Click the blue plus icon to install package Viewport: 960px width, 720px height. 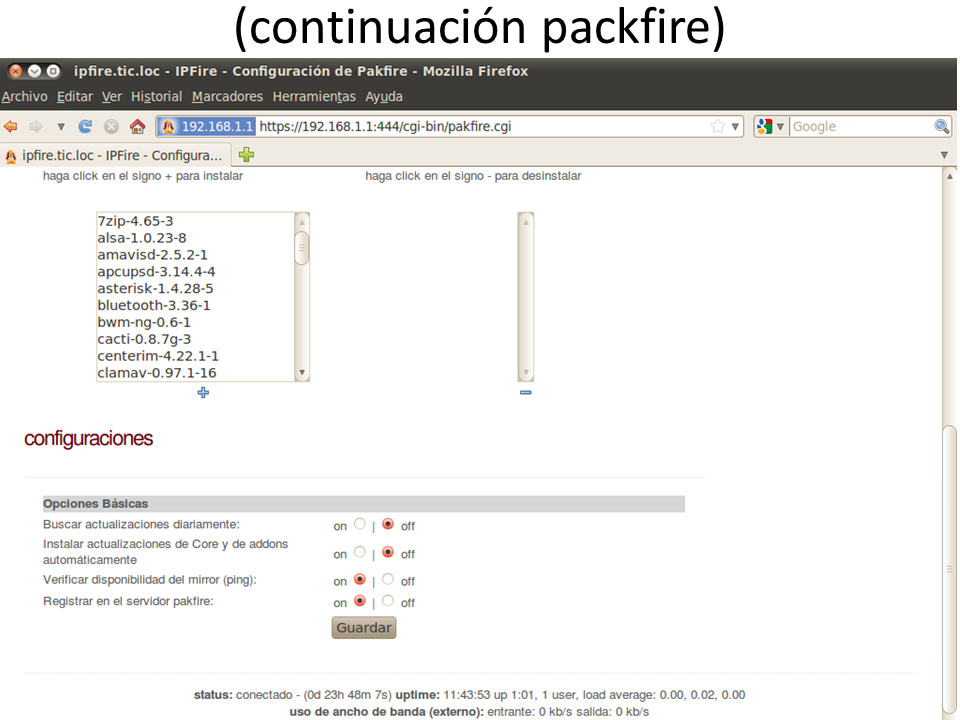tap(203, 393)
